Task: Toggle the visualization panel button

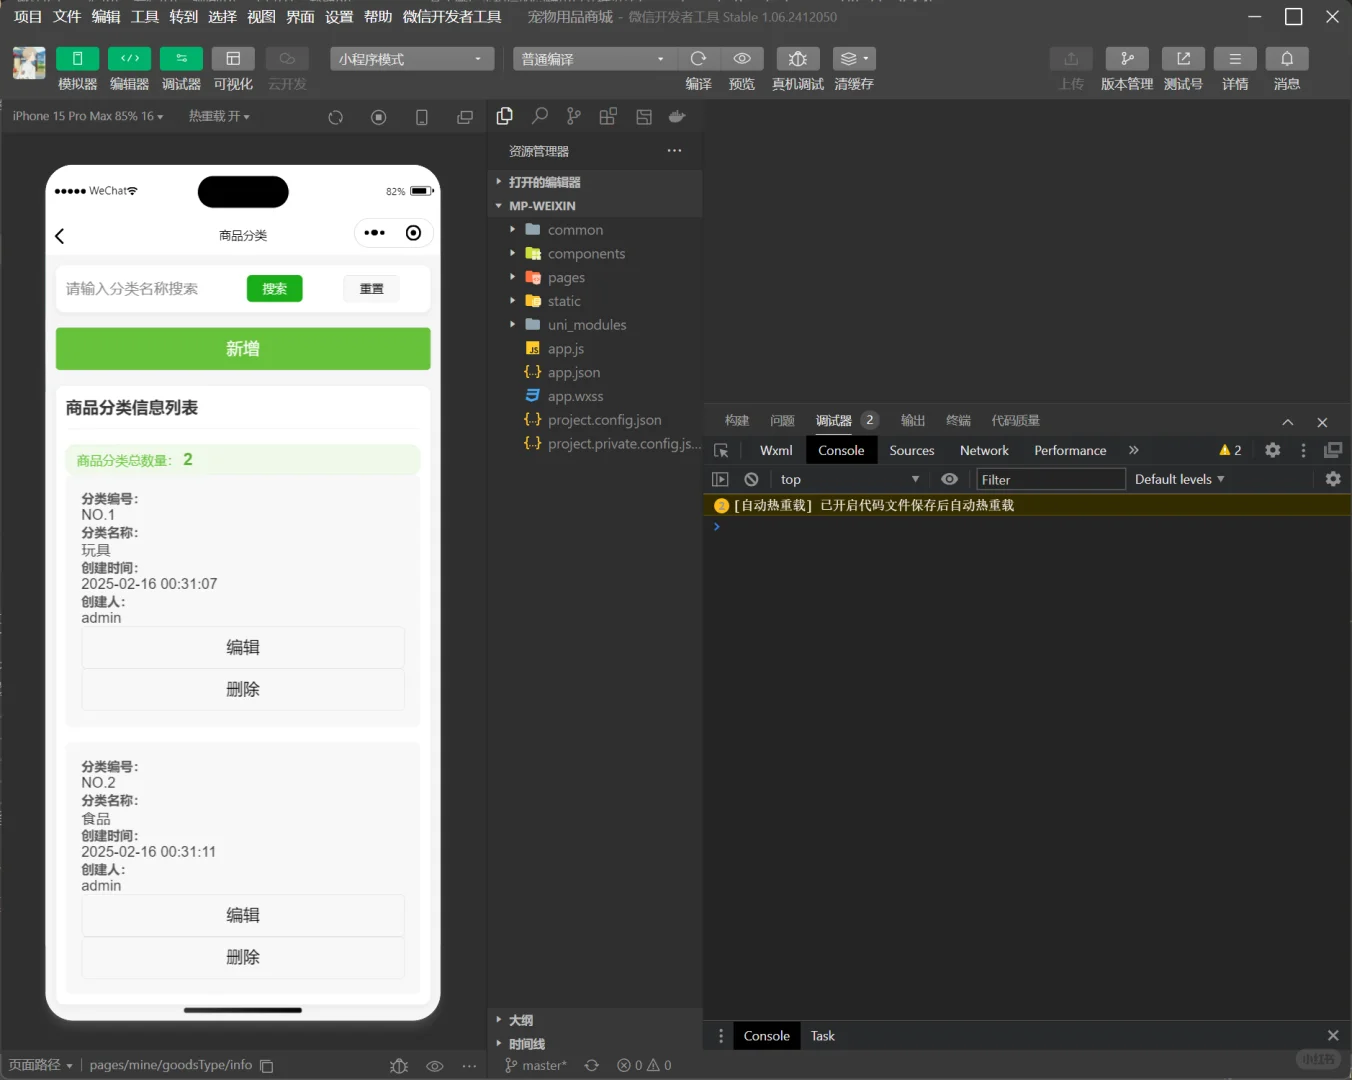Action: click(x=233, y=59)
